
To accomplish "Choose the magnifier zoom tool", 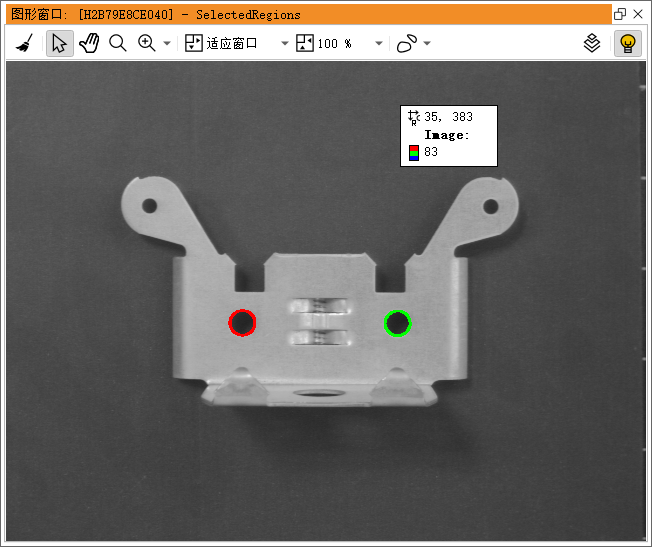I will coord(118,43).
